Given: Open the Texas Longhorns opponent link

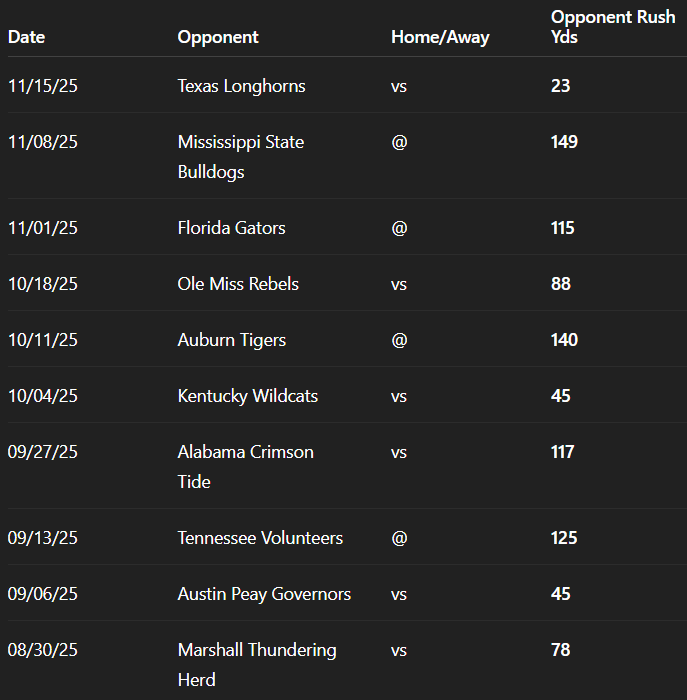Looking at the screenshot, I should click(241, 86).
